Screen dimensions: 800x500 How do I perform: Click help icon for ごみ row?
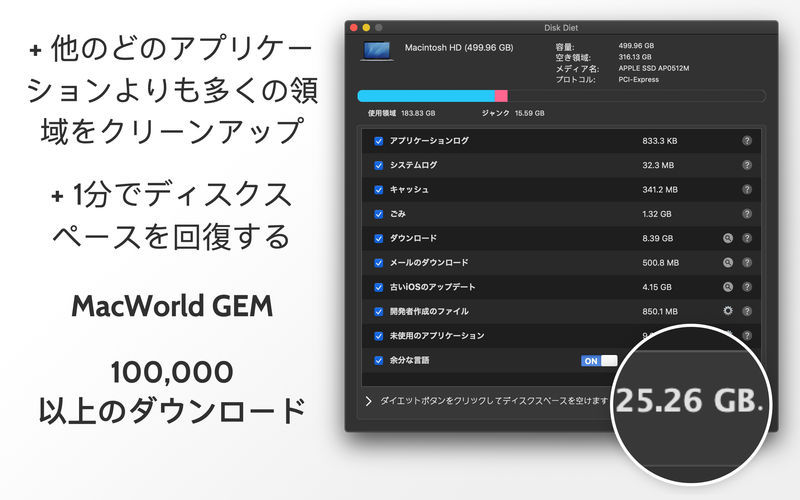746,214
